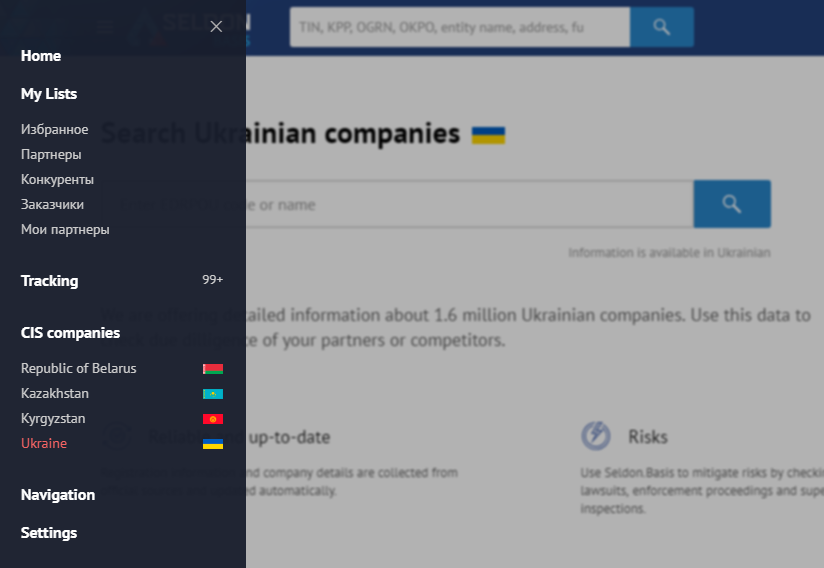This screenshot has height=568, width=824.
Task: Click 'Information is available in Ukrainian' note
Action: pyautogui.click(x=670, y=253)
